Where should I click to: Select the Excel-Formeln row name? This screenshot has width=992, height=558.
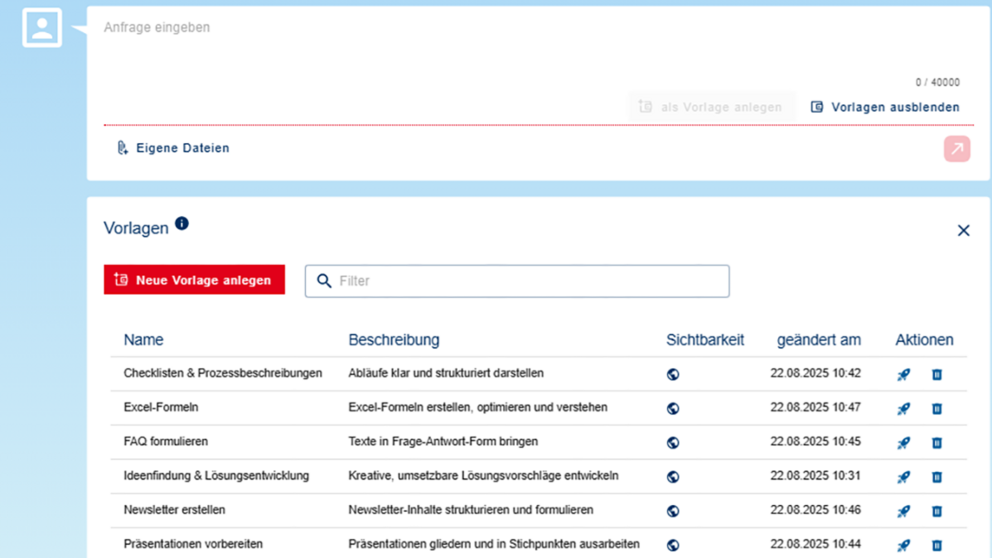(x=161, y=407)
